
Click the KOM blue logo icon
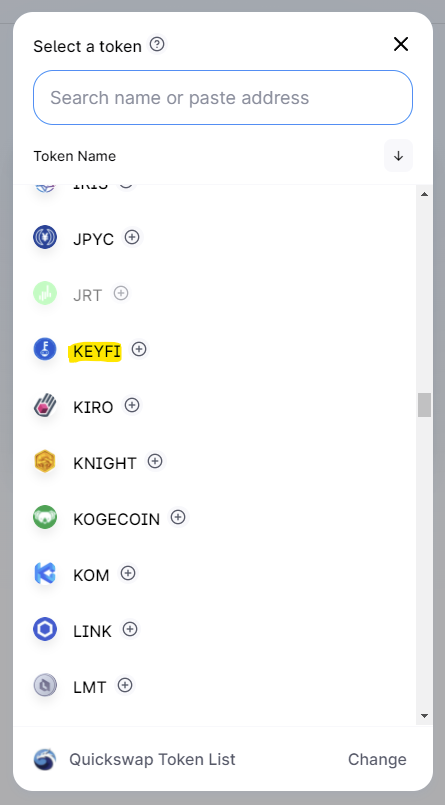click(x=45, y=573)
